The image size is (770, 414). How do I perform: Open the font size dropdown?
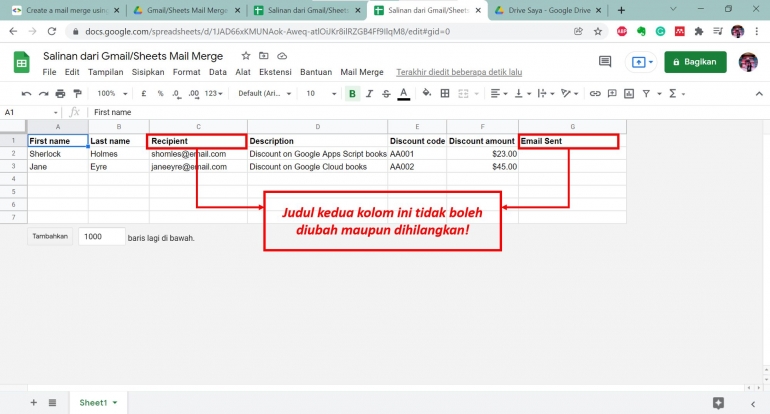click(x=321, y=93)
